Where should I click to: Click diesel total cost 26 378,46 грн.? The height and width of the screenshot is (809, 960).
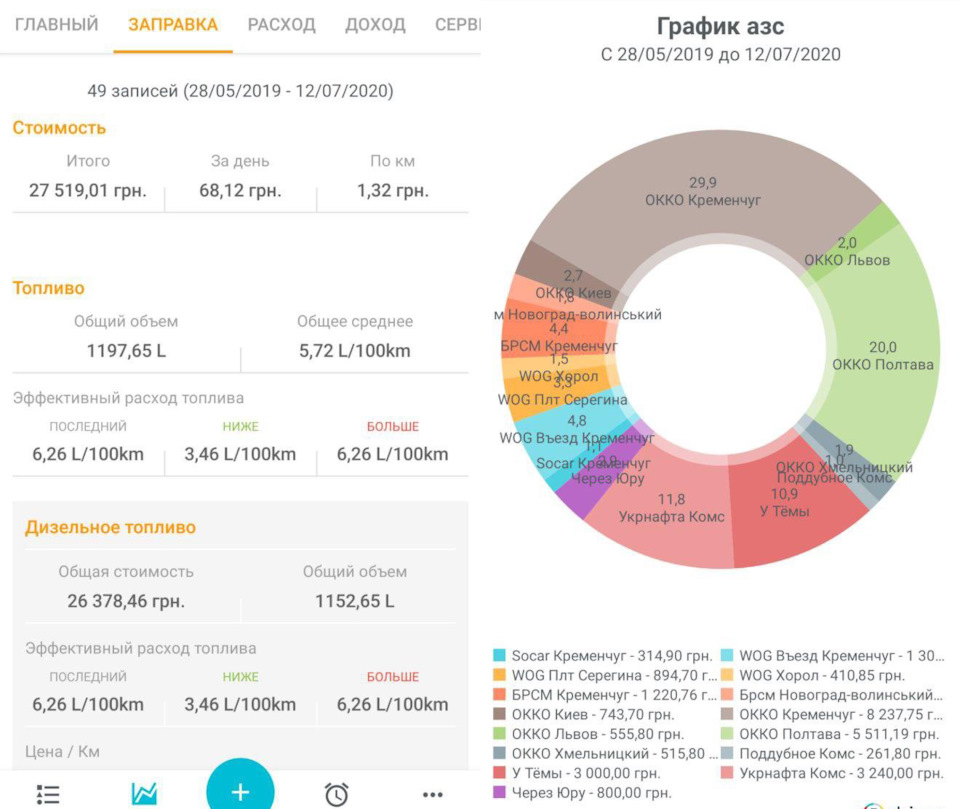click(x=126, y=601)
